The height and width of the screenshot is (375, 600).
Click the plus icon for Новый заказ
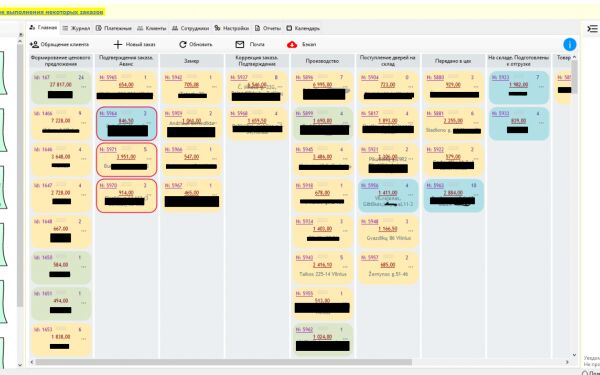point(118,45)
